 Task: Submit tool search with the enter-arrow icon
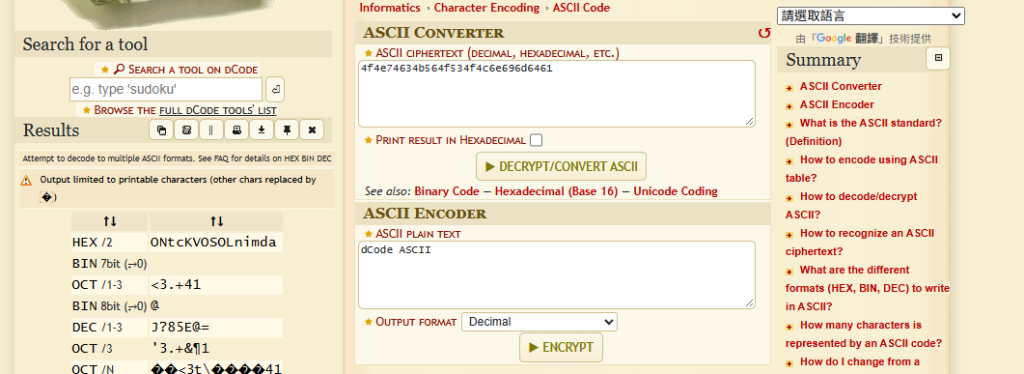click(x=275, y=89)
